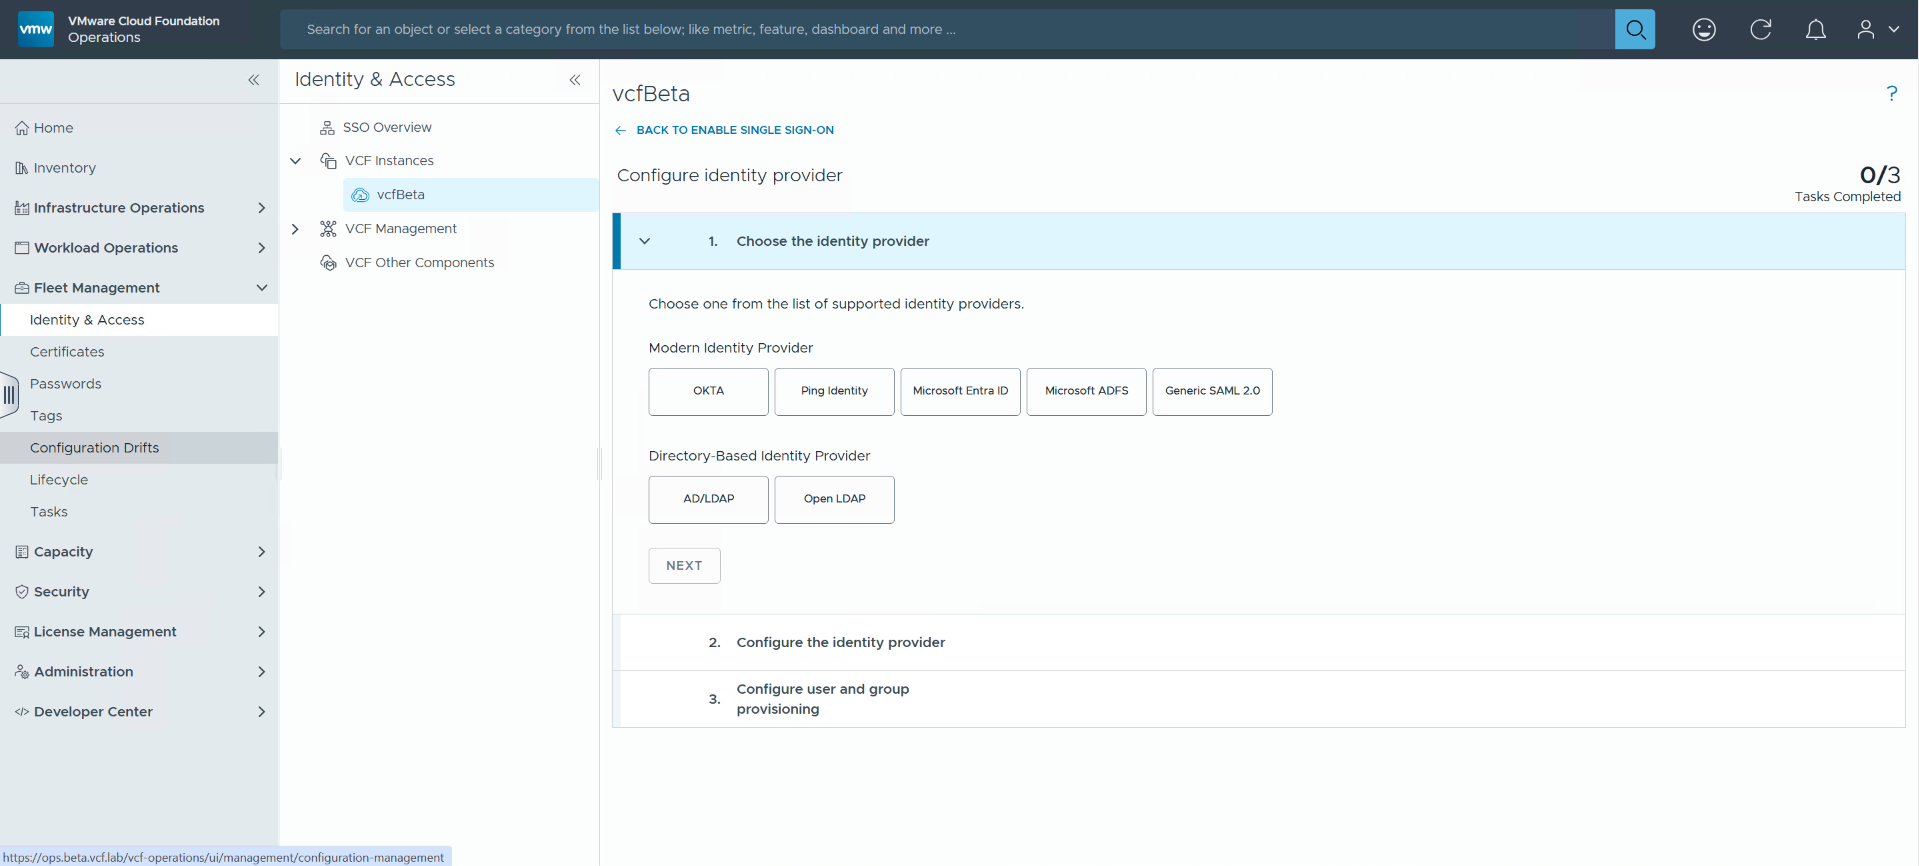Open step 2 Configure the identity provider
This screenshot has height=866, width=1919.
click(1259, 643)
